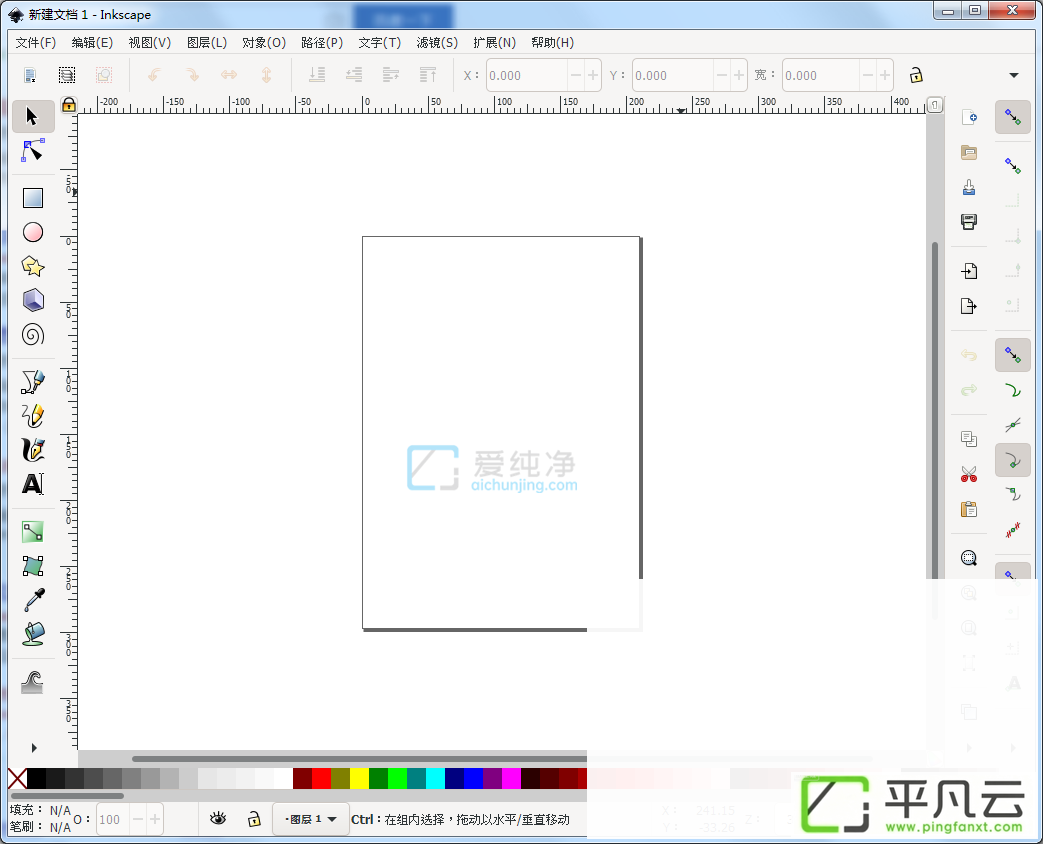Click the opacity O input field
The image size is (1043, 844).
tap(113, 819)
